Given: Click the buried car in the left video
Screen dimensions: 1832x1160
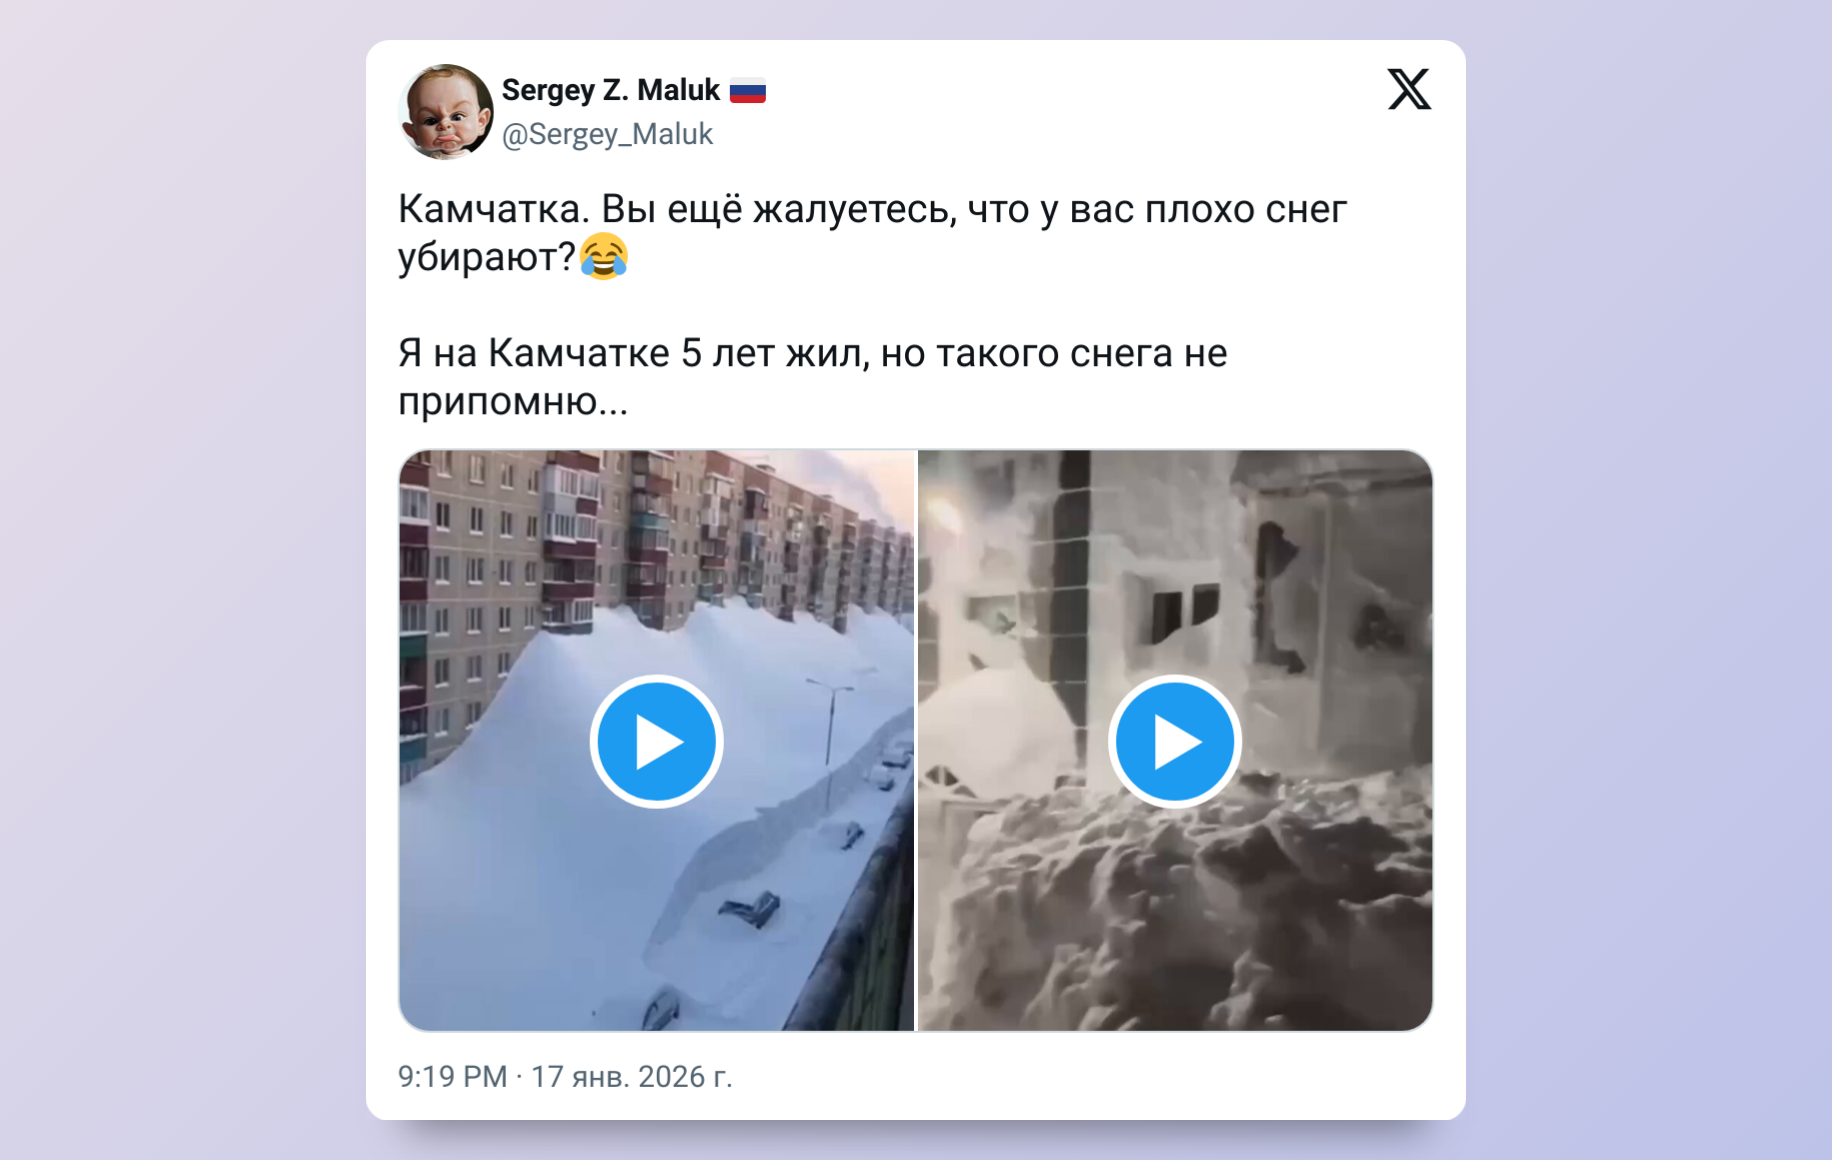Looking at the screenshot, I should coord(750,909).
